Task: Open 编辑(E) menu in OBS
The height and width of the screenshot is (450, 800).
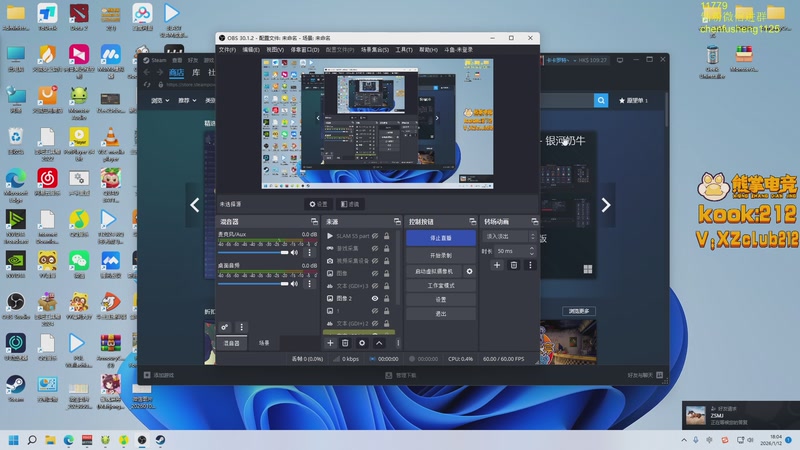Action: coord(251,50)
